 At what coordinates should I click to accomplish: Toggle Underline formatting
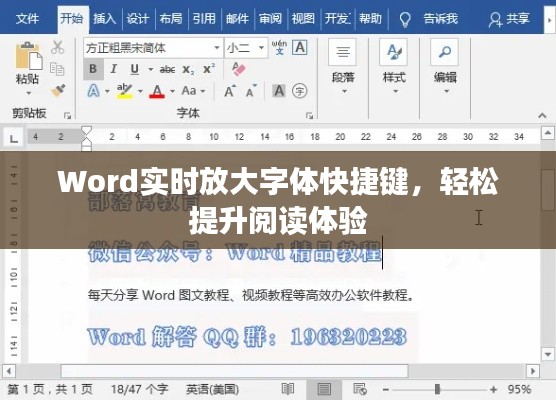[x=134, y=69]
